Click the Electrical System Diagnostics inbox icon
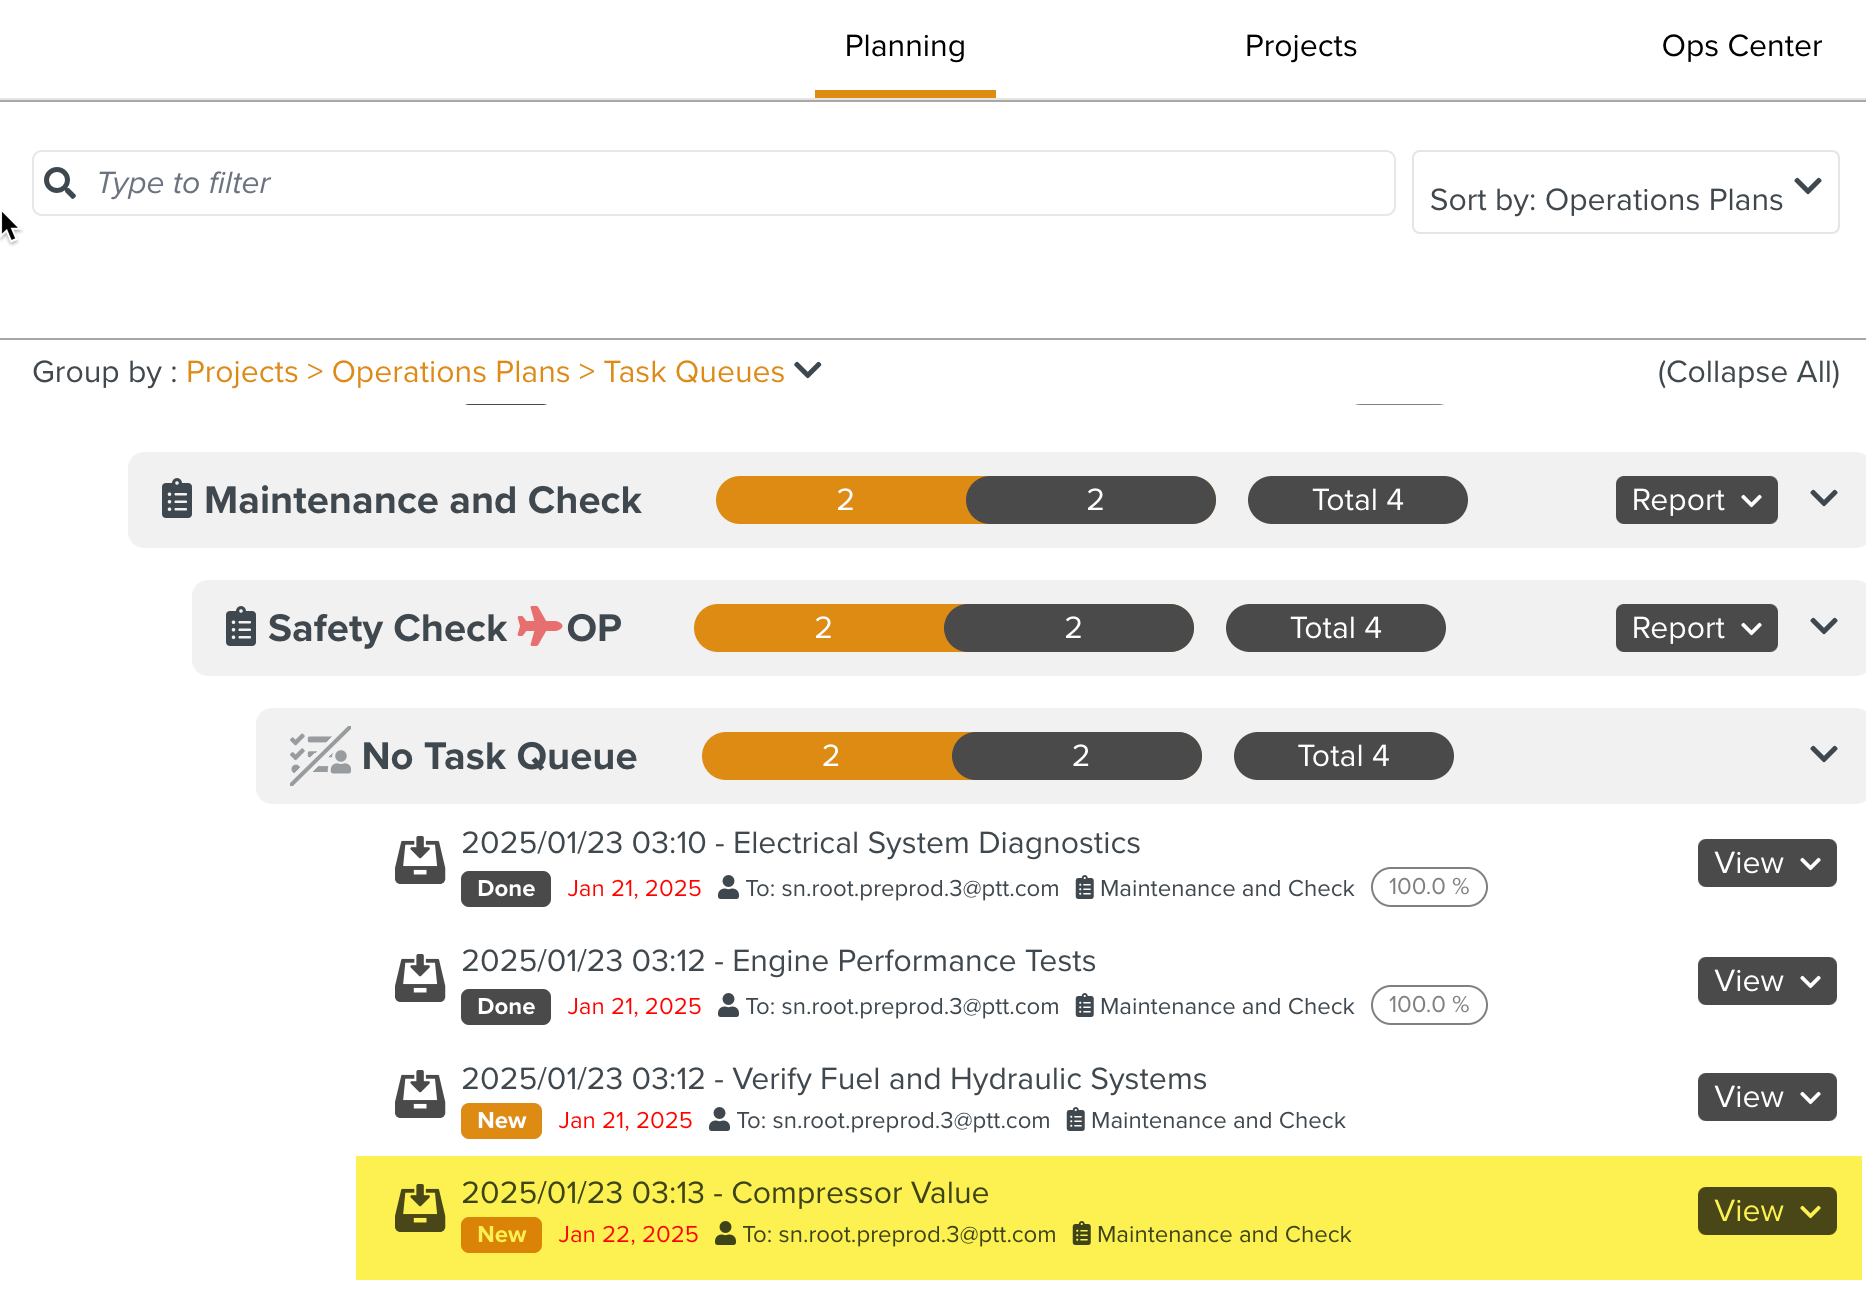1866x1294 pixels. [420, 861]
